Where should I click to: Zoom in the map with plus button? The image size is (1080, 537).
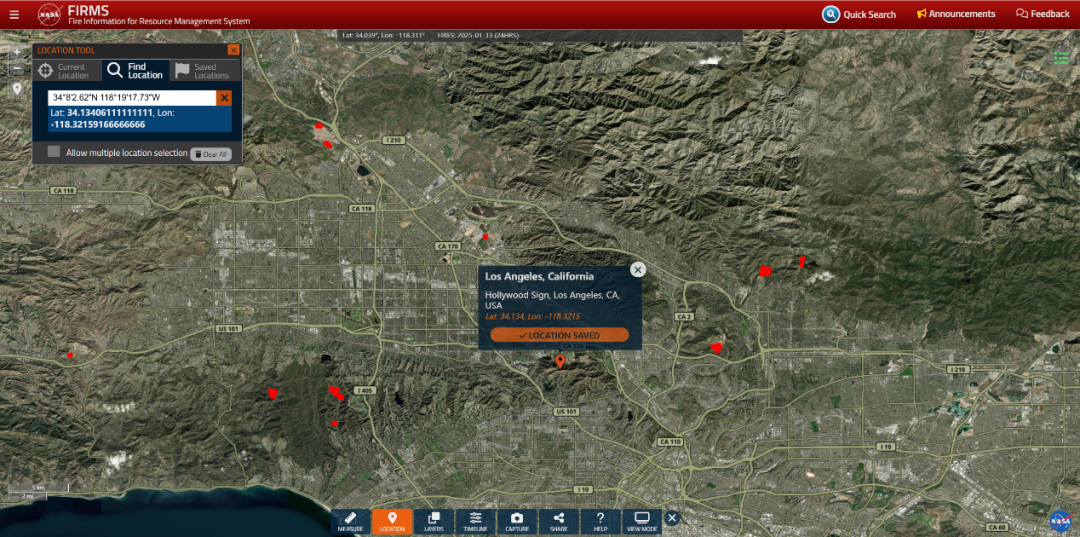tap(17, 52)
